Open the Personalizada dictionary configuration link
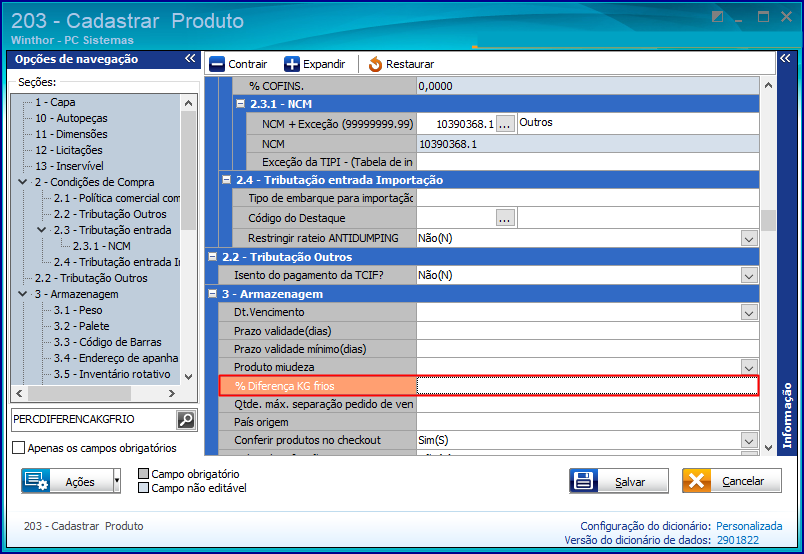The width and height of the screenshot is (804, 554). [x=749, y=526]
